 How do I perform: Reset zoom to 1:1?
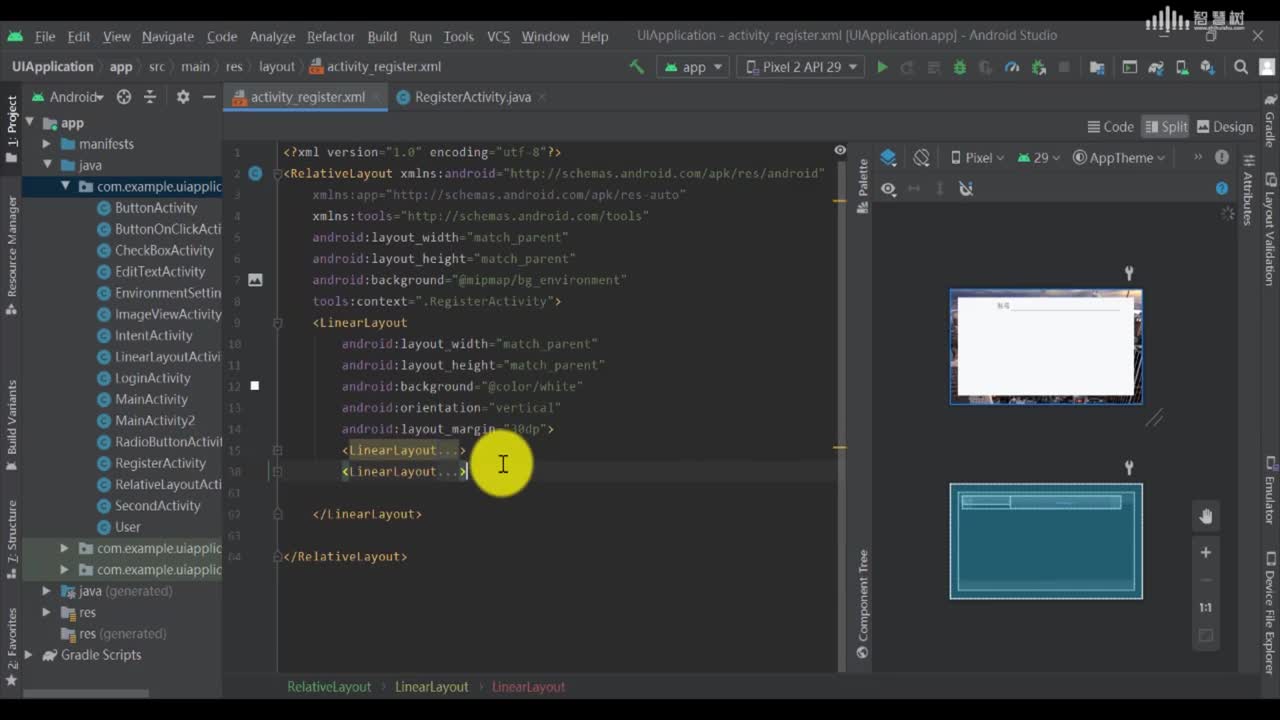point(1206,607)
